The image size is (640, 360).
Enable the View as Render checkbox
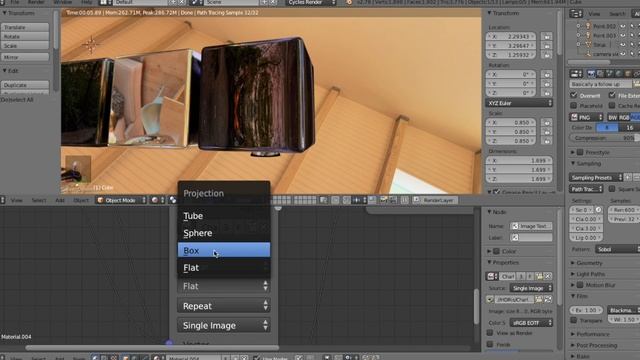click(490, 333)
